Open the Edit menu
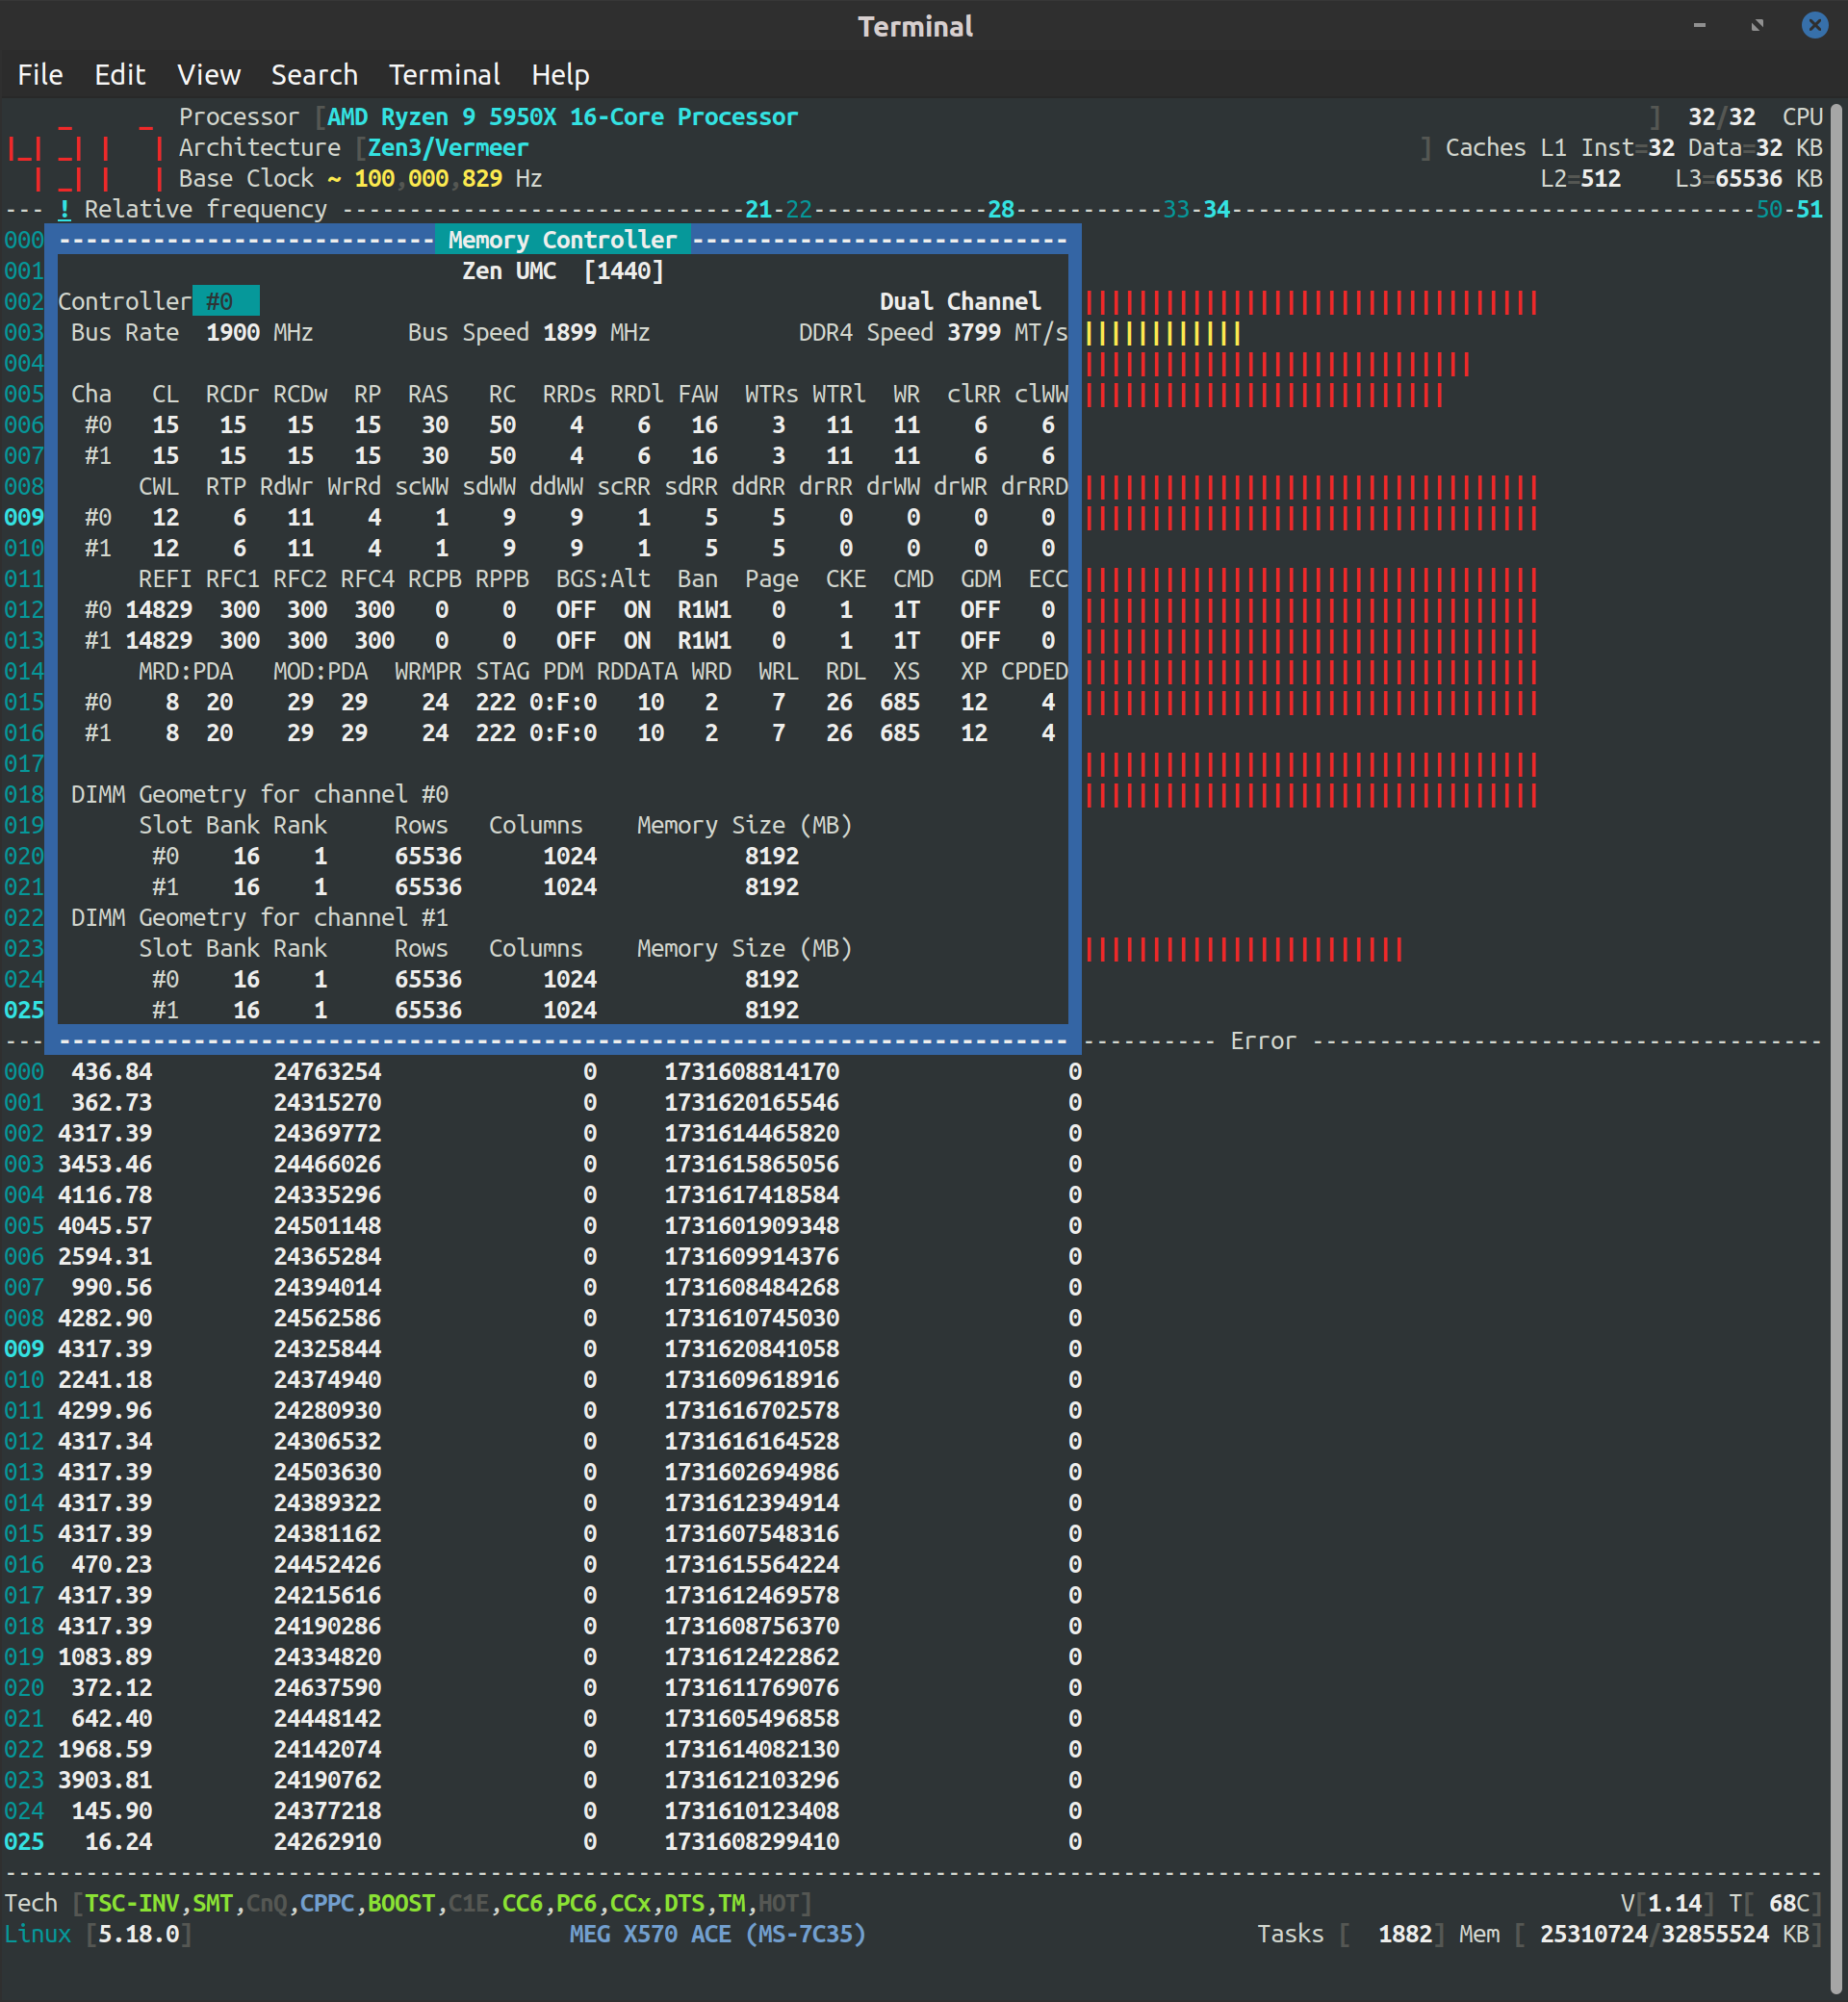 pos(120,75)
